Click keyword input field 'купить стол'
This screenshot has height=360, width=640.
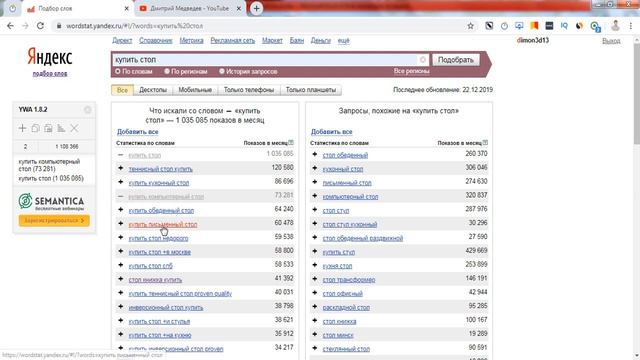pos(265,60)
